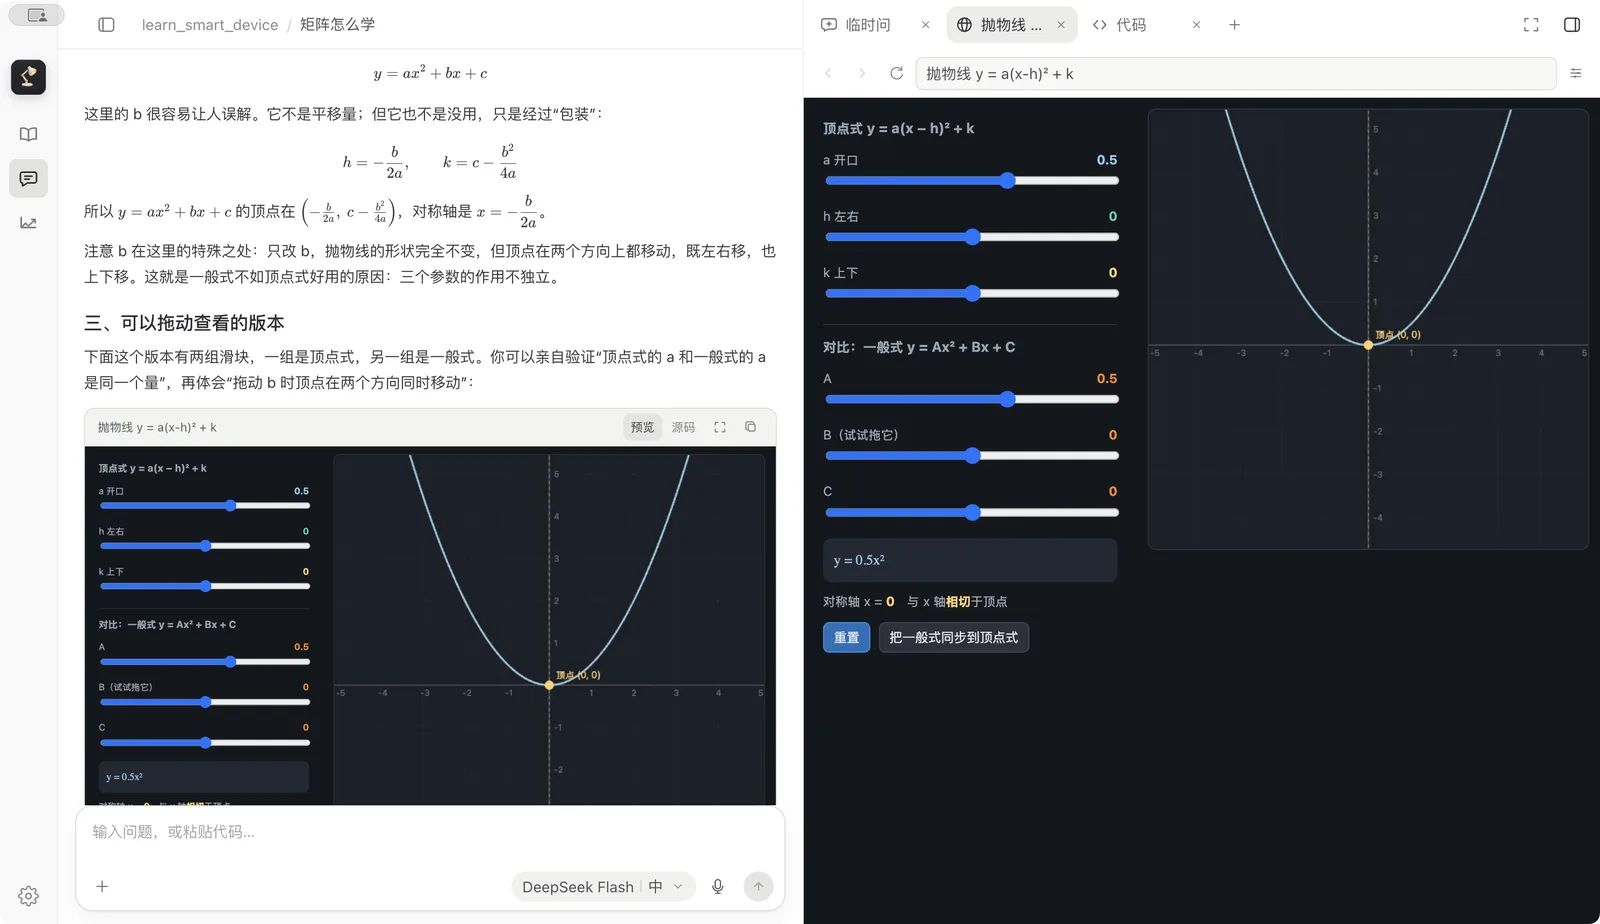
Task: Adjust the h 左右 slider in right panel
Action: pyautogui.click(x=971, y=237)
